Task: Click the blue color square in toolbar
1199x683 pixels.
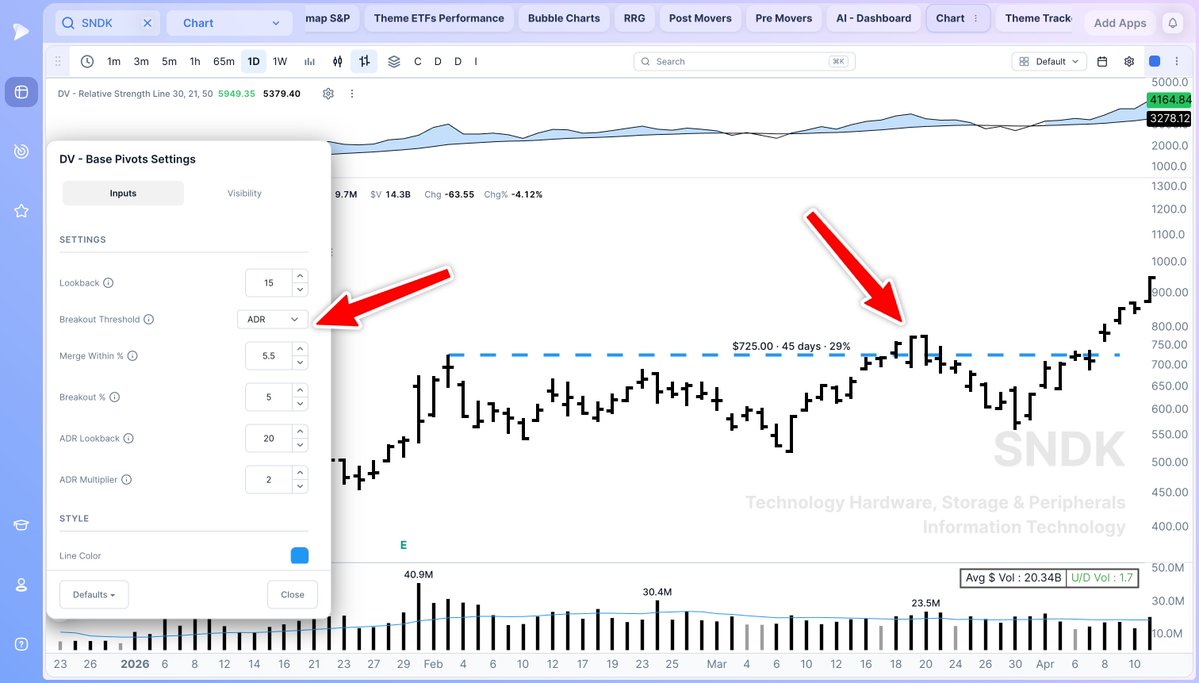Action: click(1155, 61)
